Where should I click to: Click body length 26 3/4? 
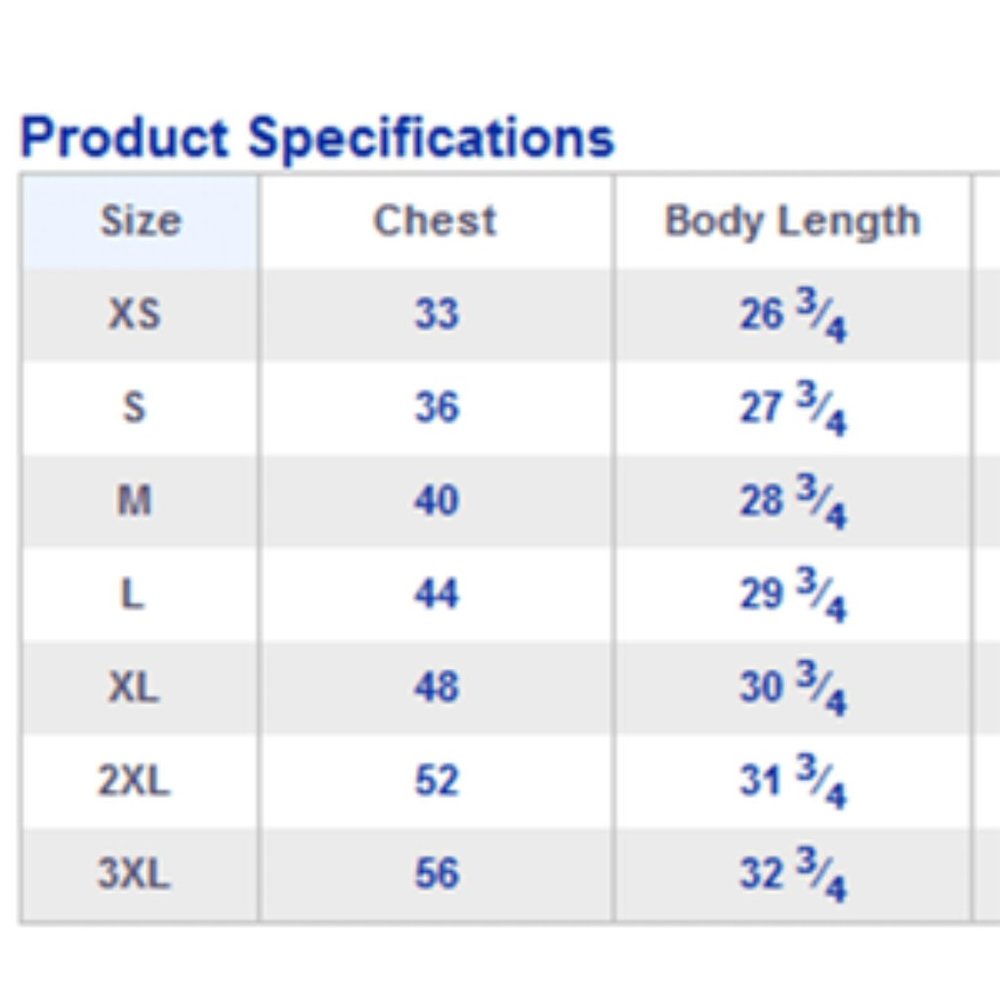tap(792, 316)
